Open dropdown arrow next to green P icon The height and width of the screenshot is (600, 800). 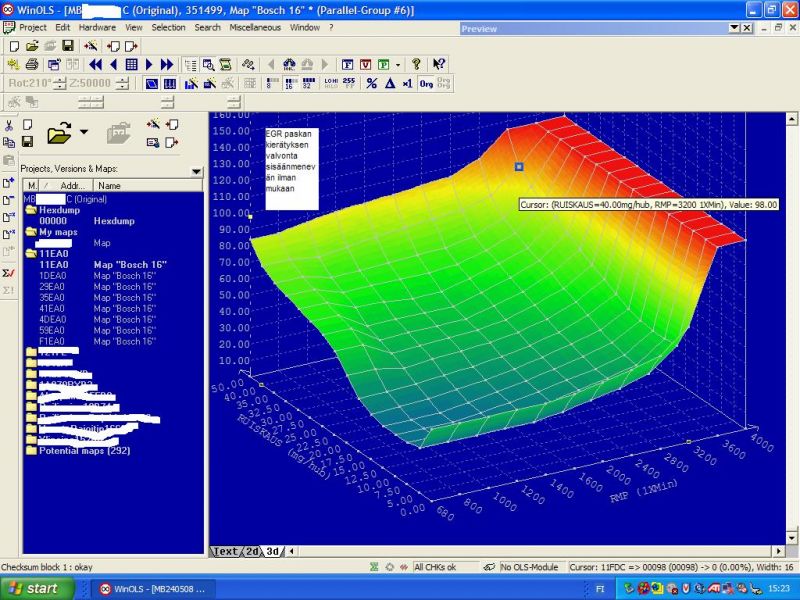(x=398, y=65)
